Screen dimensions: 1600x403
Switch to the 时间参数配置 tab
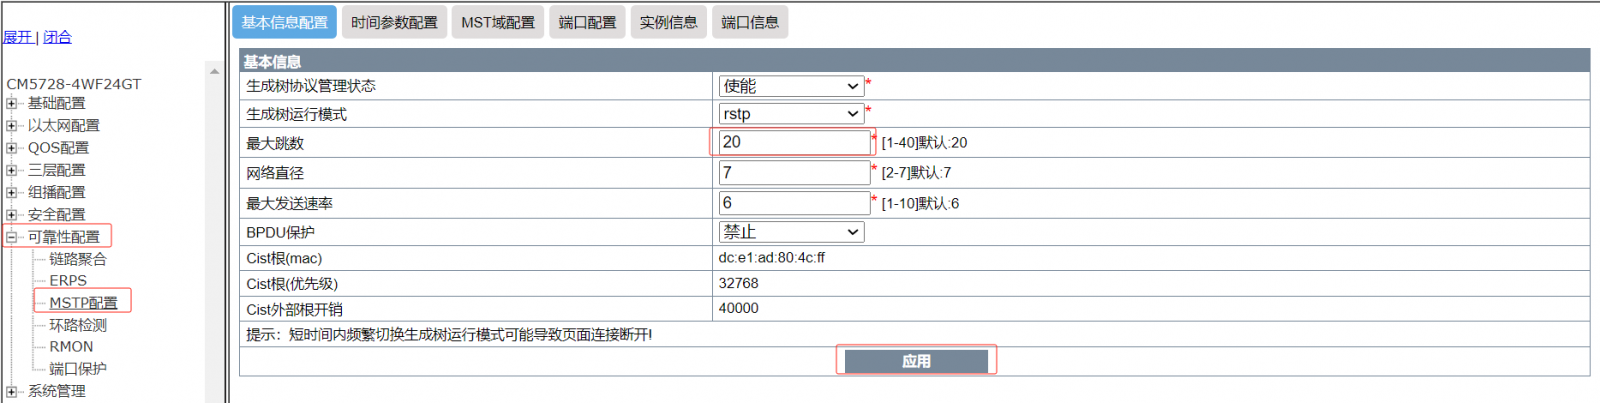394,22
